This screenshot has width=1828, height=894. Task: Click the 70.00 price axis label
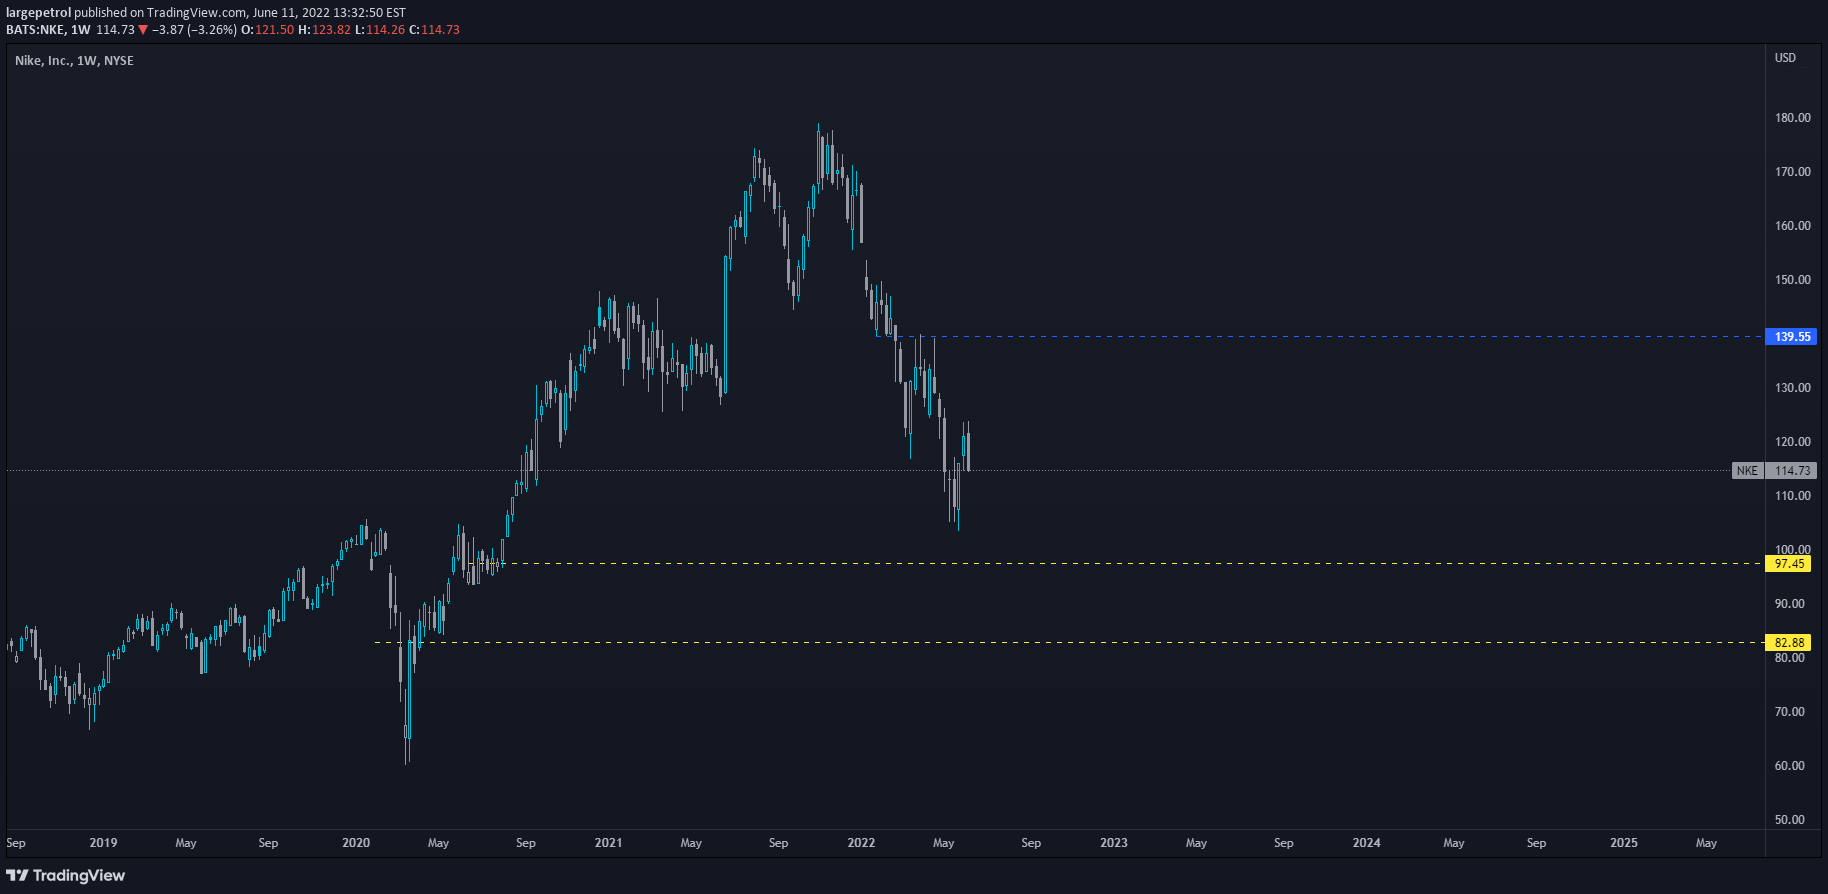[1790, 712]
